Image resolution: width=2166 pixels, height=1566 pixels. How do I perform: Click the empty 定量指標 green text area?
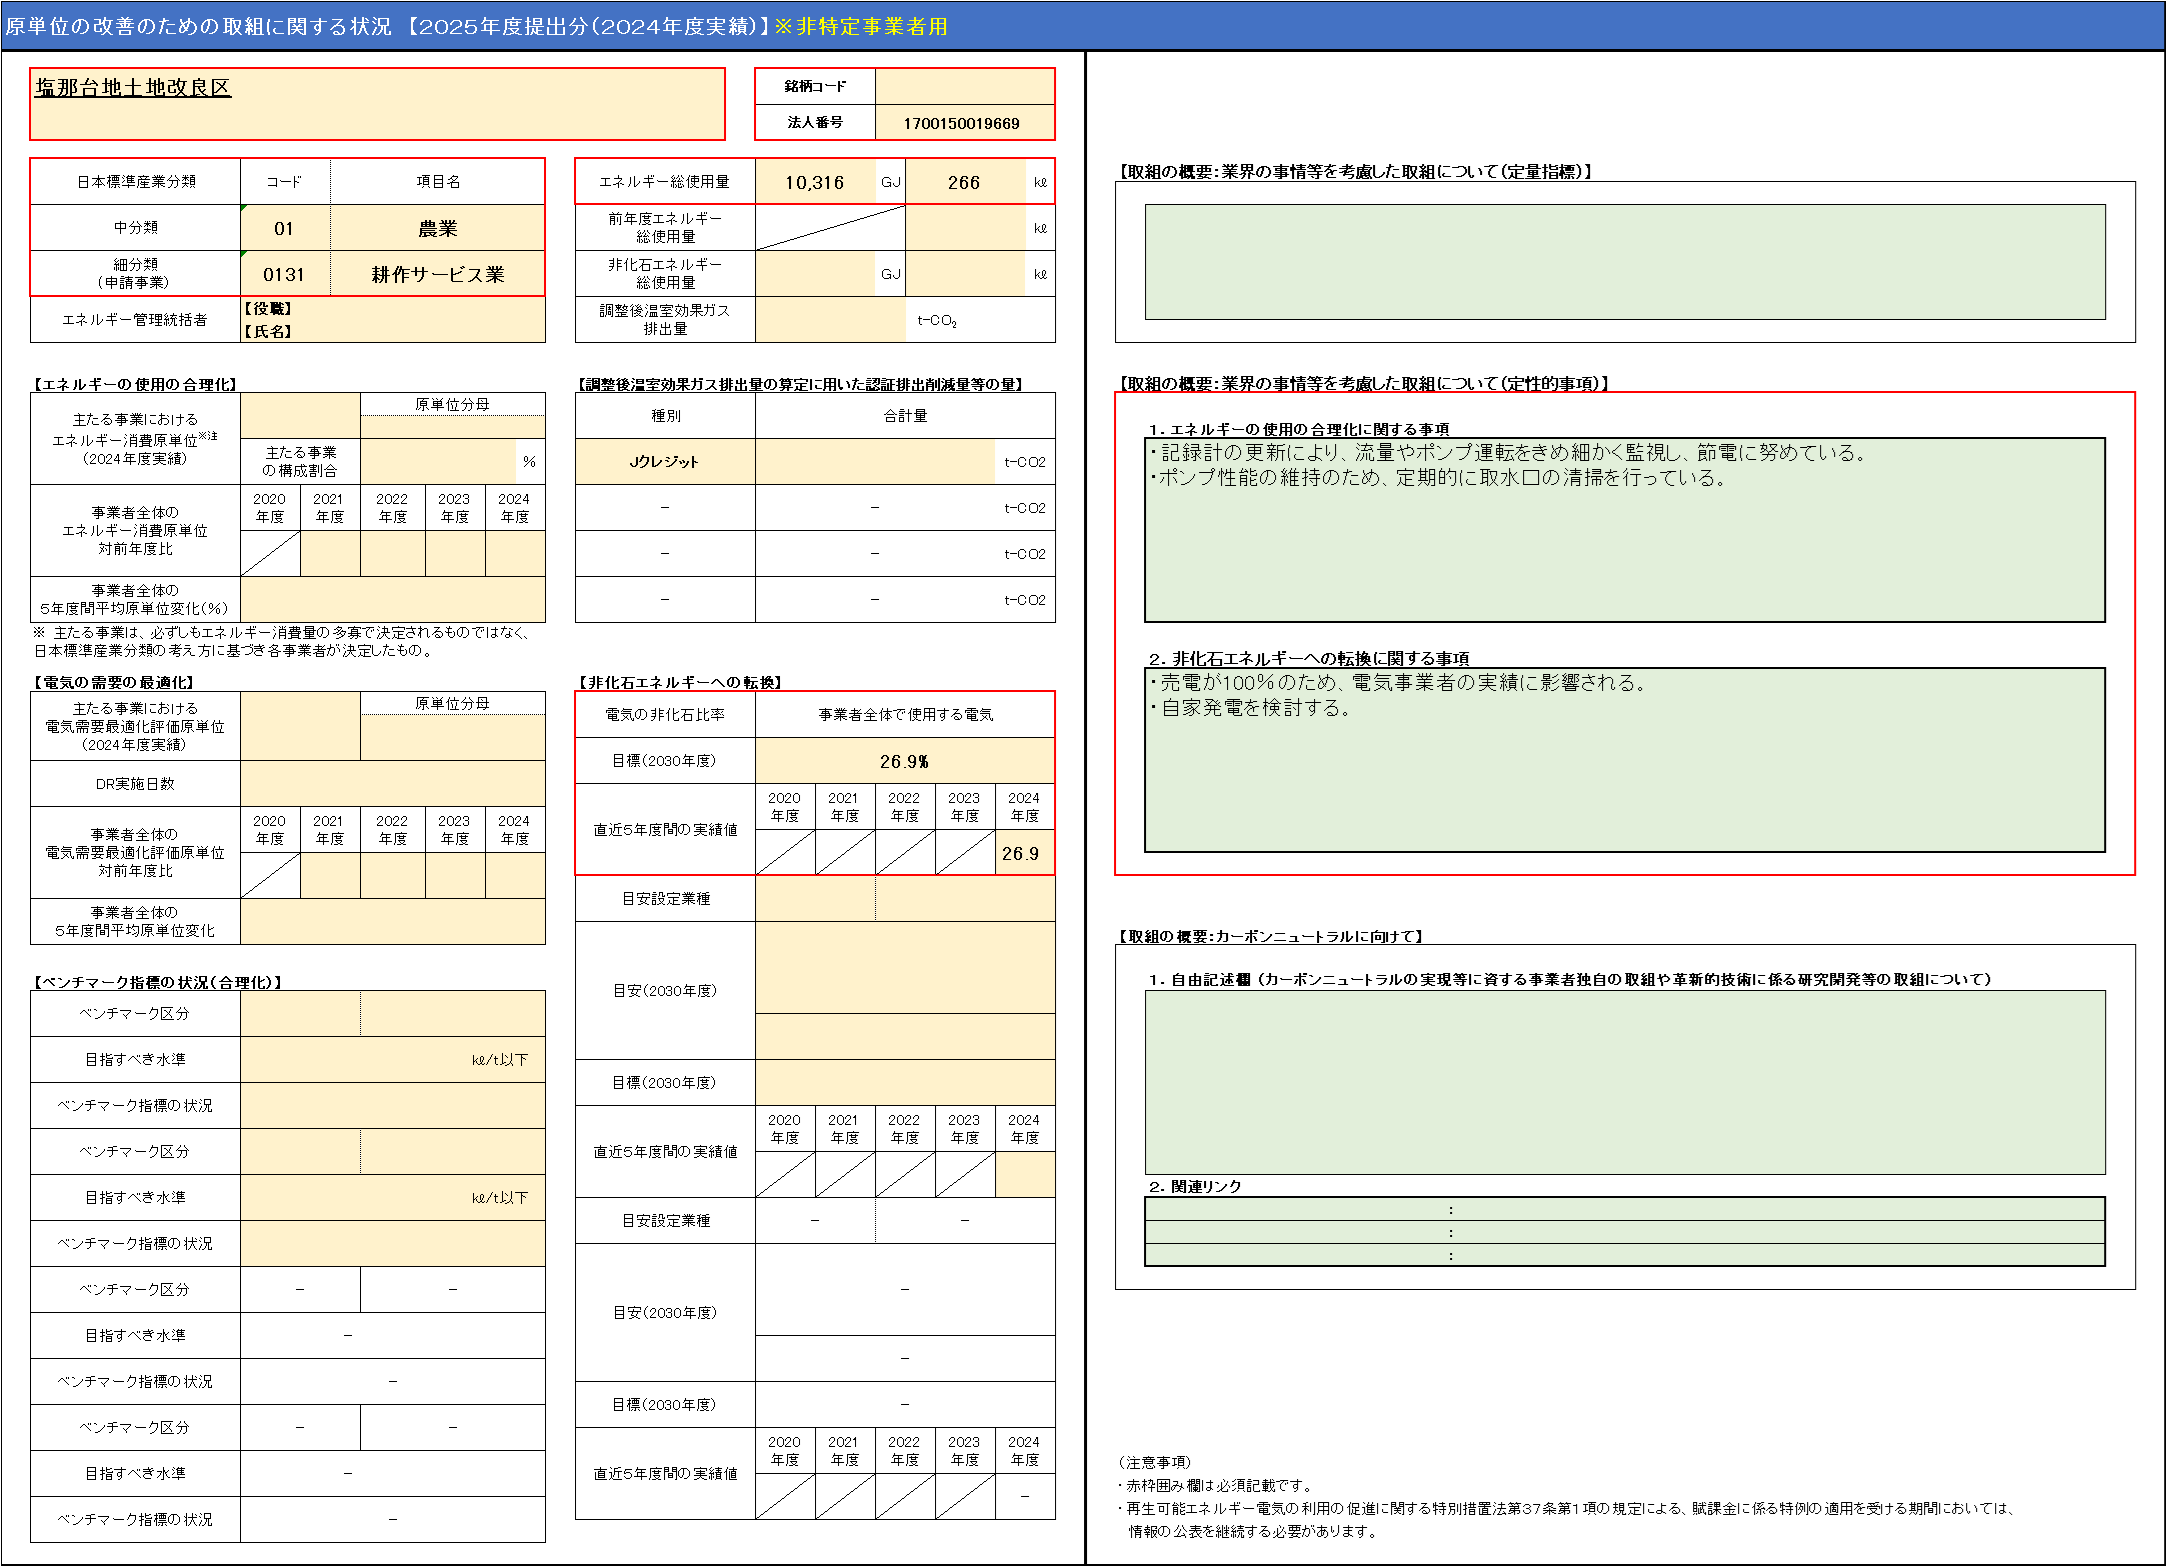1624,262
